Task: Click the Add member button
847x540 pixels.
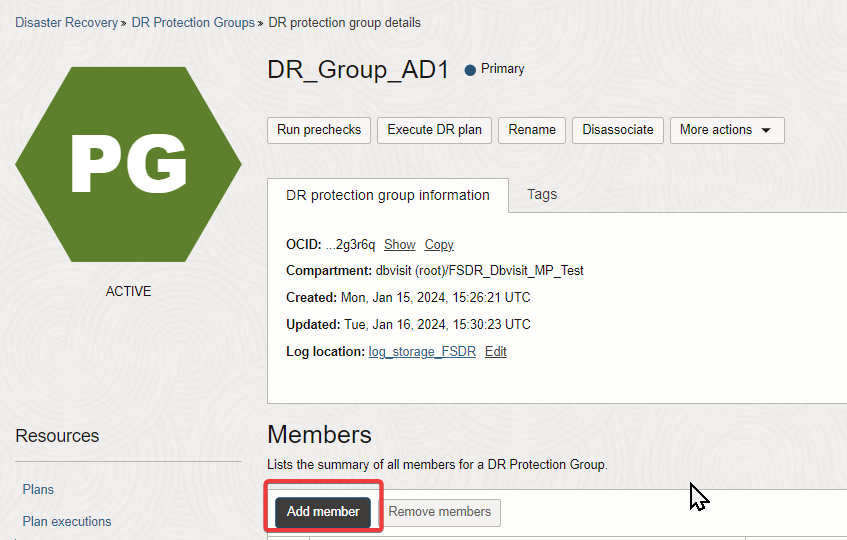Action: point(323,512)
